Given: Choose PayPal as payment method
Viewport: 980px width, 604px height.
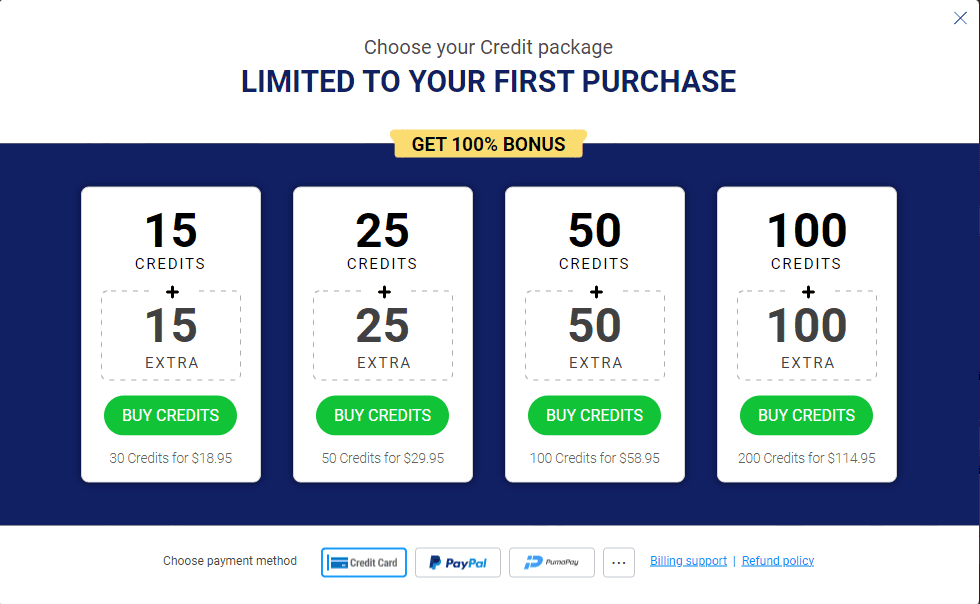Looking at the screenshot, I should [458, 562].
